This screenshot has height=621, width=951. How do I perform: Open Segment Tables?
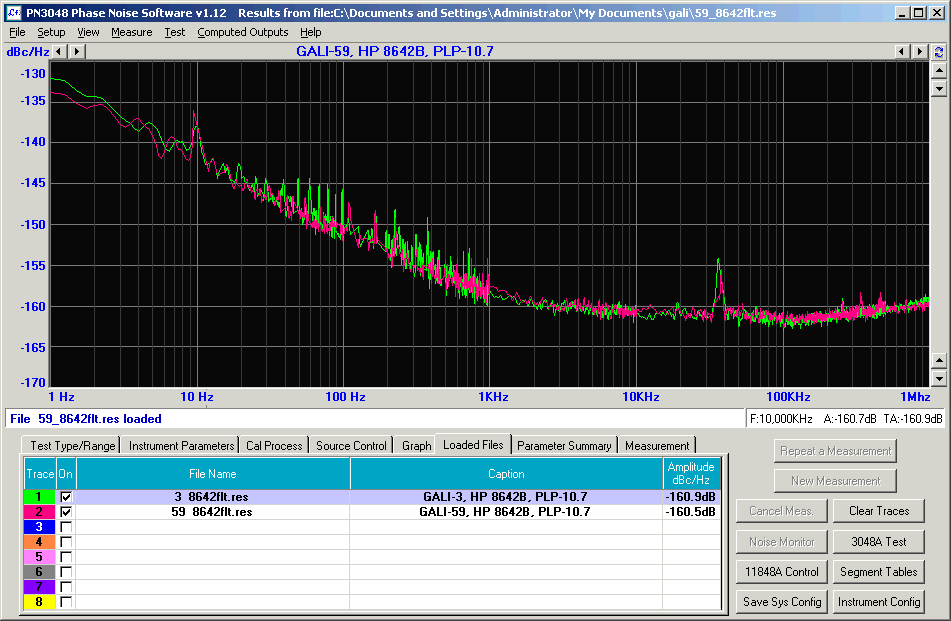tap(879, 571)
